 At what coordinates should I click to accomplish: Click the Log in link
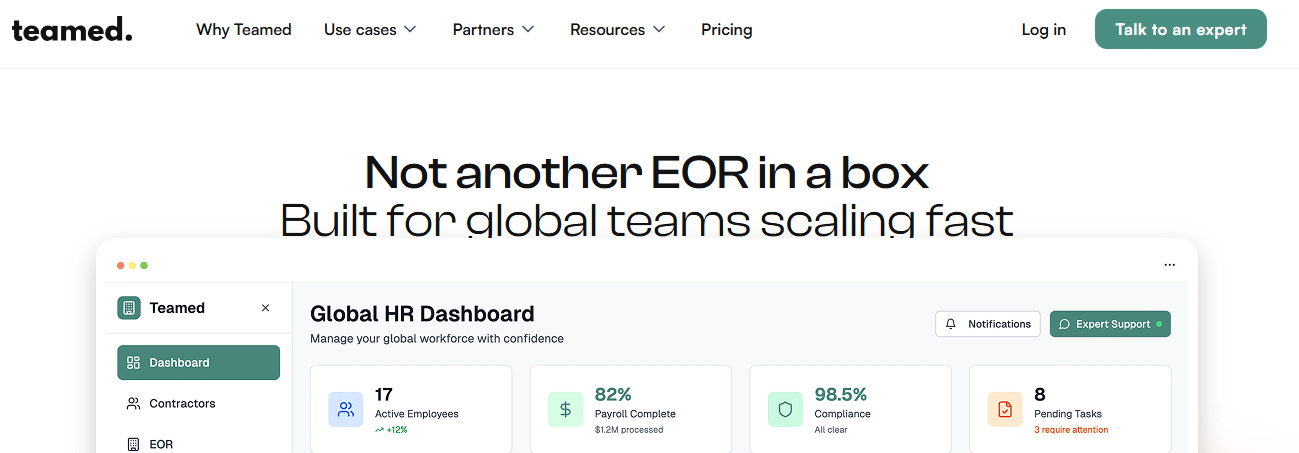[x=1044, y=30]
